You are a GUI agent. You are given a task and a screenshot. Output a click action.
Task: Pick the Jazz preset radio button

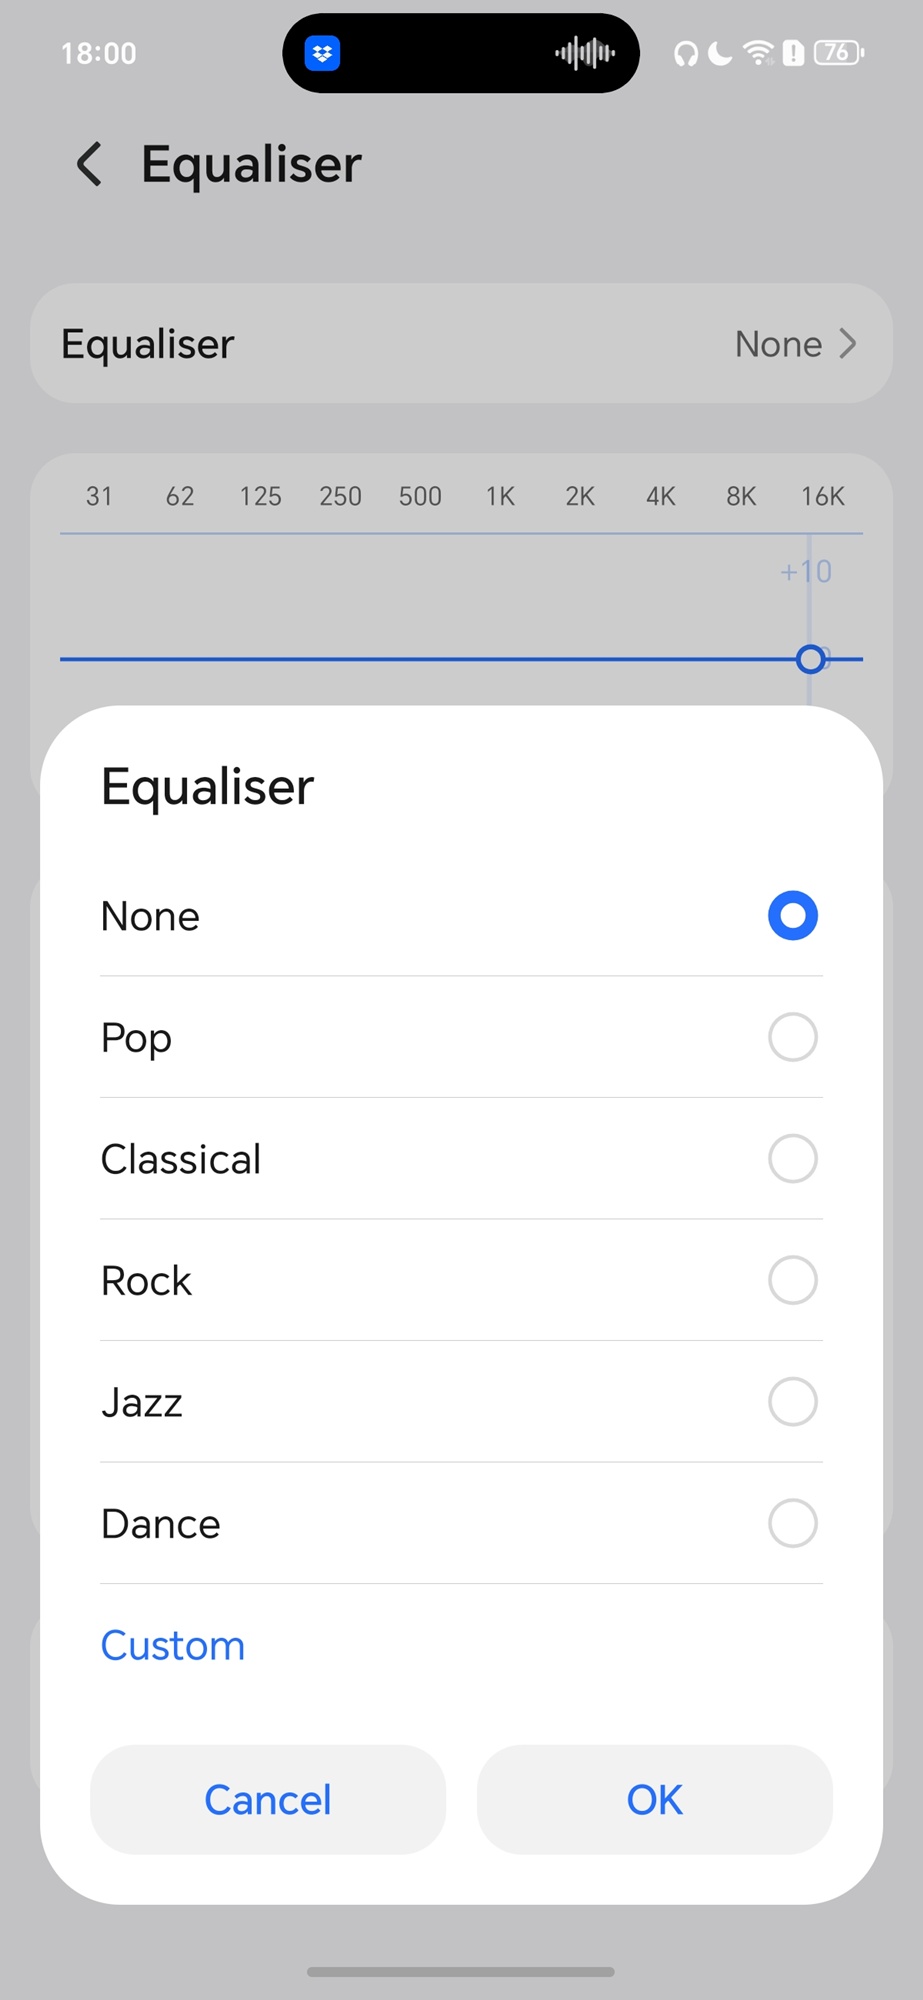[x=792, y=1402]
